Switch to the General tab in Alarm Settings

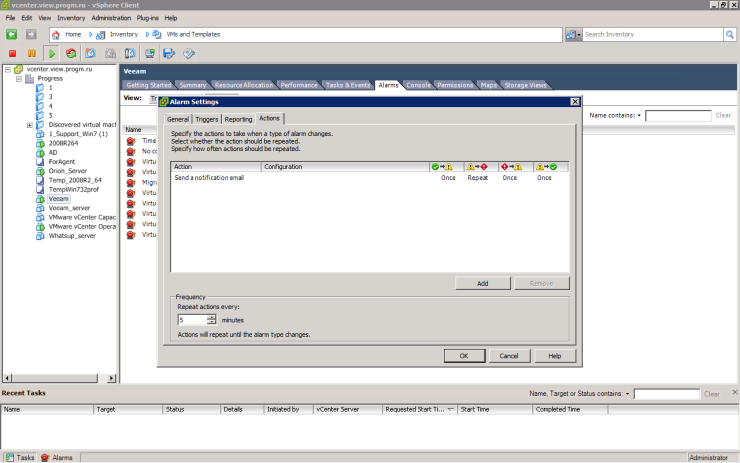(178, 119)
